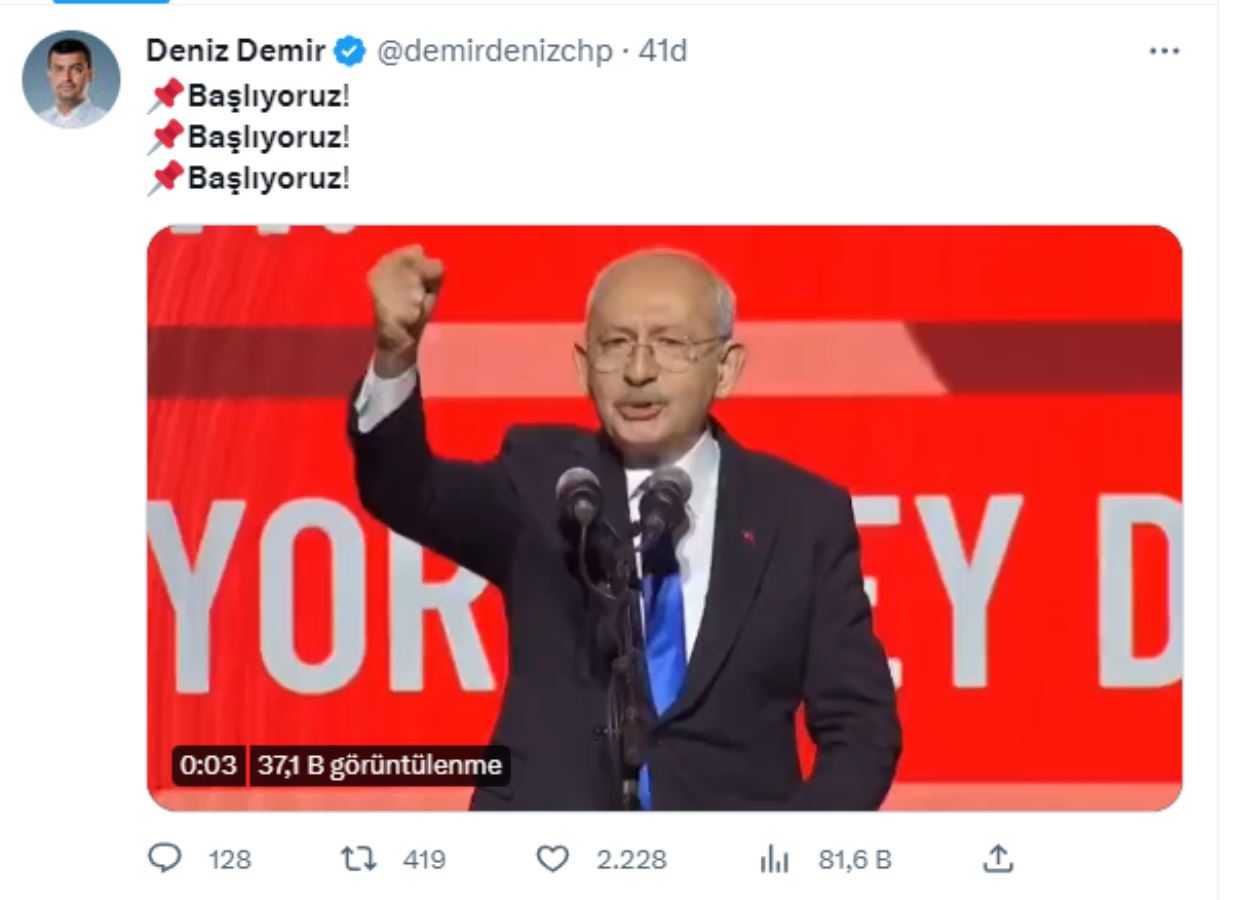The image size is (1234, 900).
Task: Click the first Başlıyoruz! text line
Action: pos(269,98)
